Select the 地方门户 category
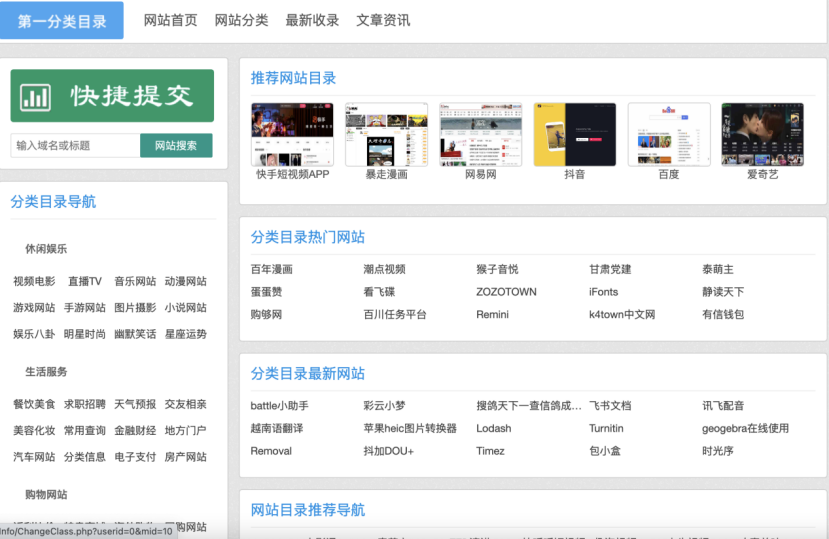This screenshot has width=829, height=539. click(x=186, y=431)
